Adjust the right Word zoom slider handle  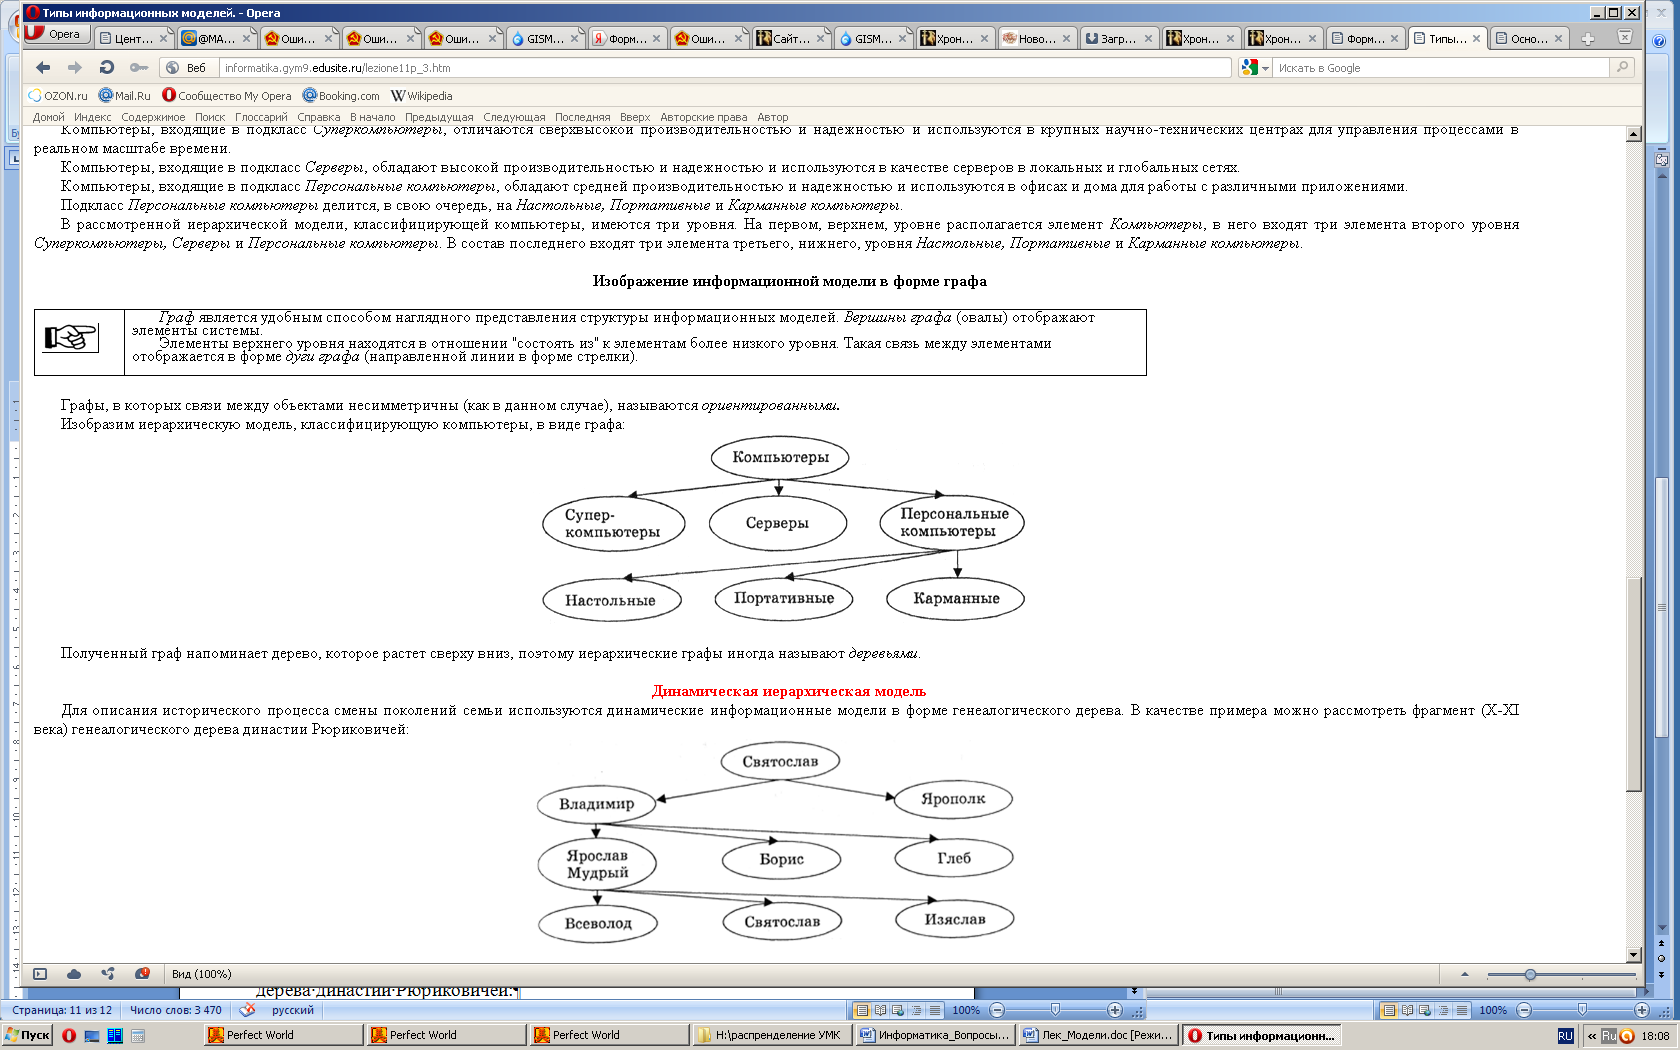point(1582,1010)
